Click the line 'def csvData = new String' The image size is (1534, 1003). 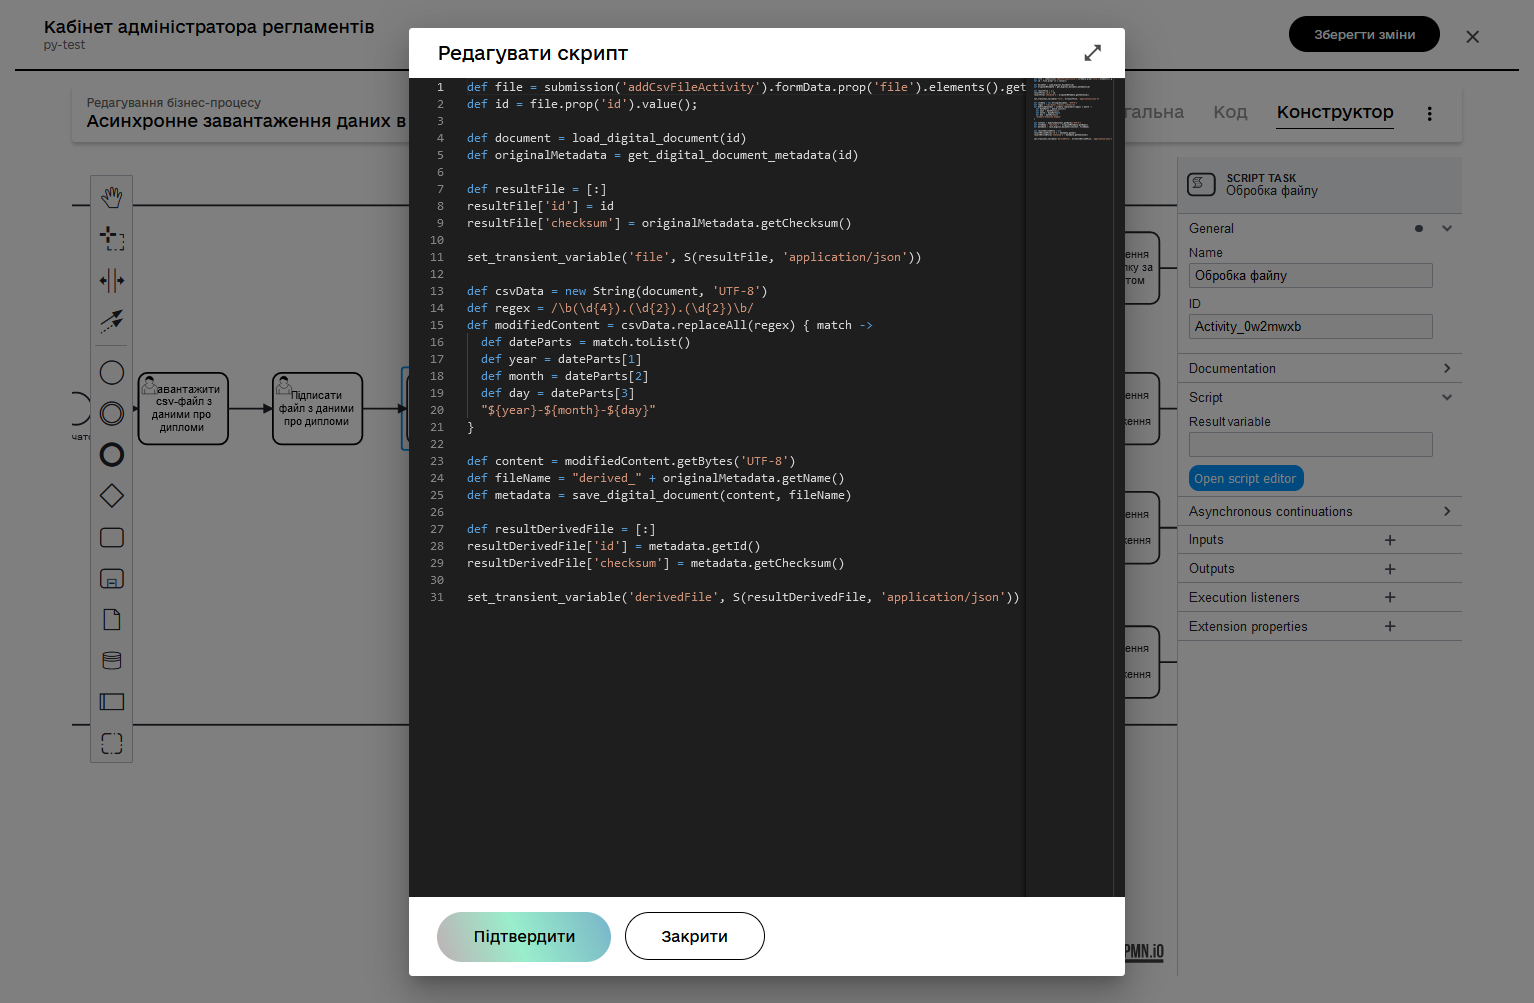617,291
